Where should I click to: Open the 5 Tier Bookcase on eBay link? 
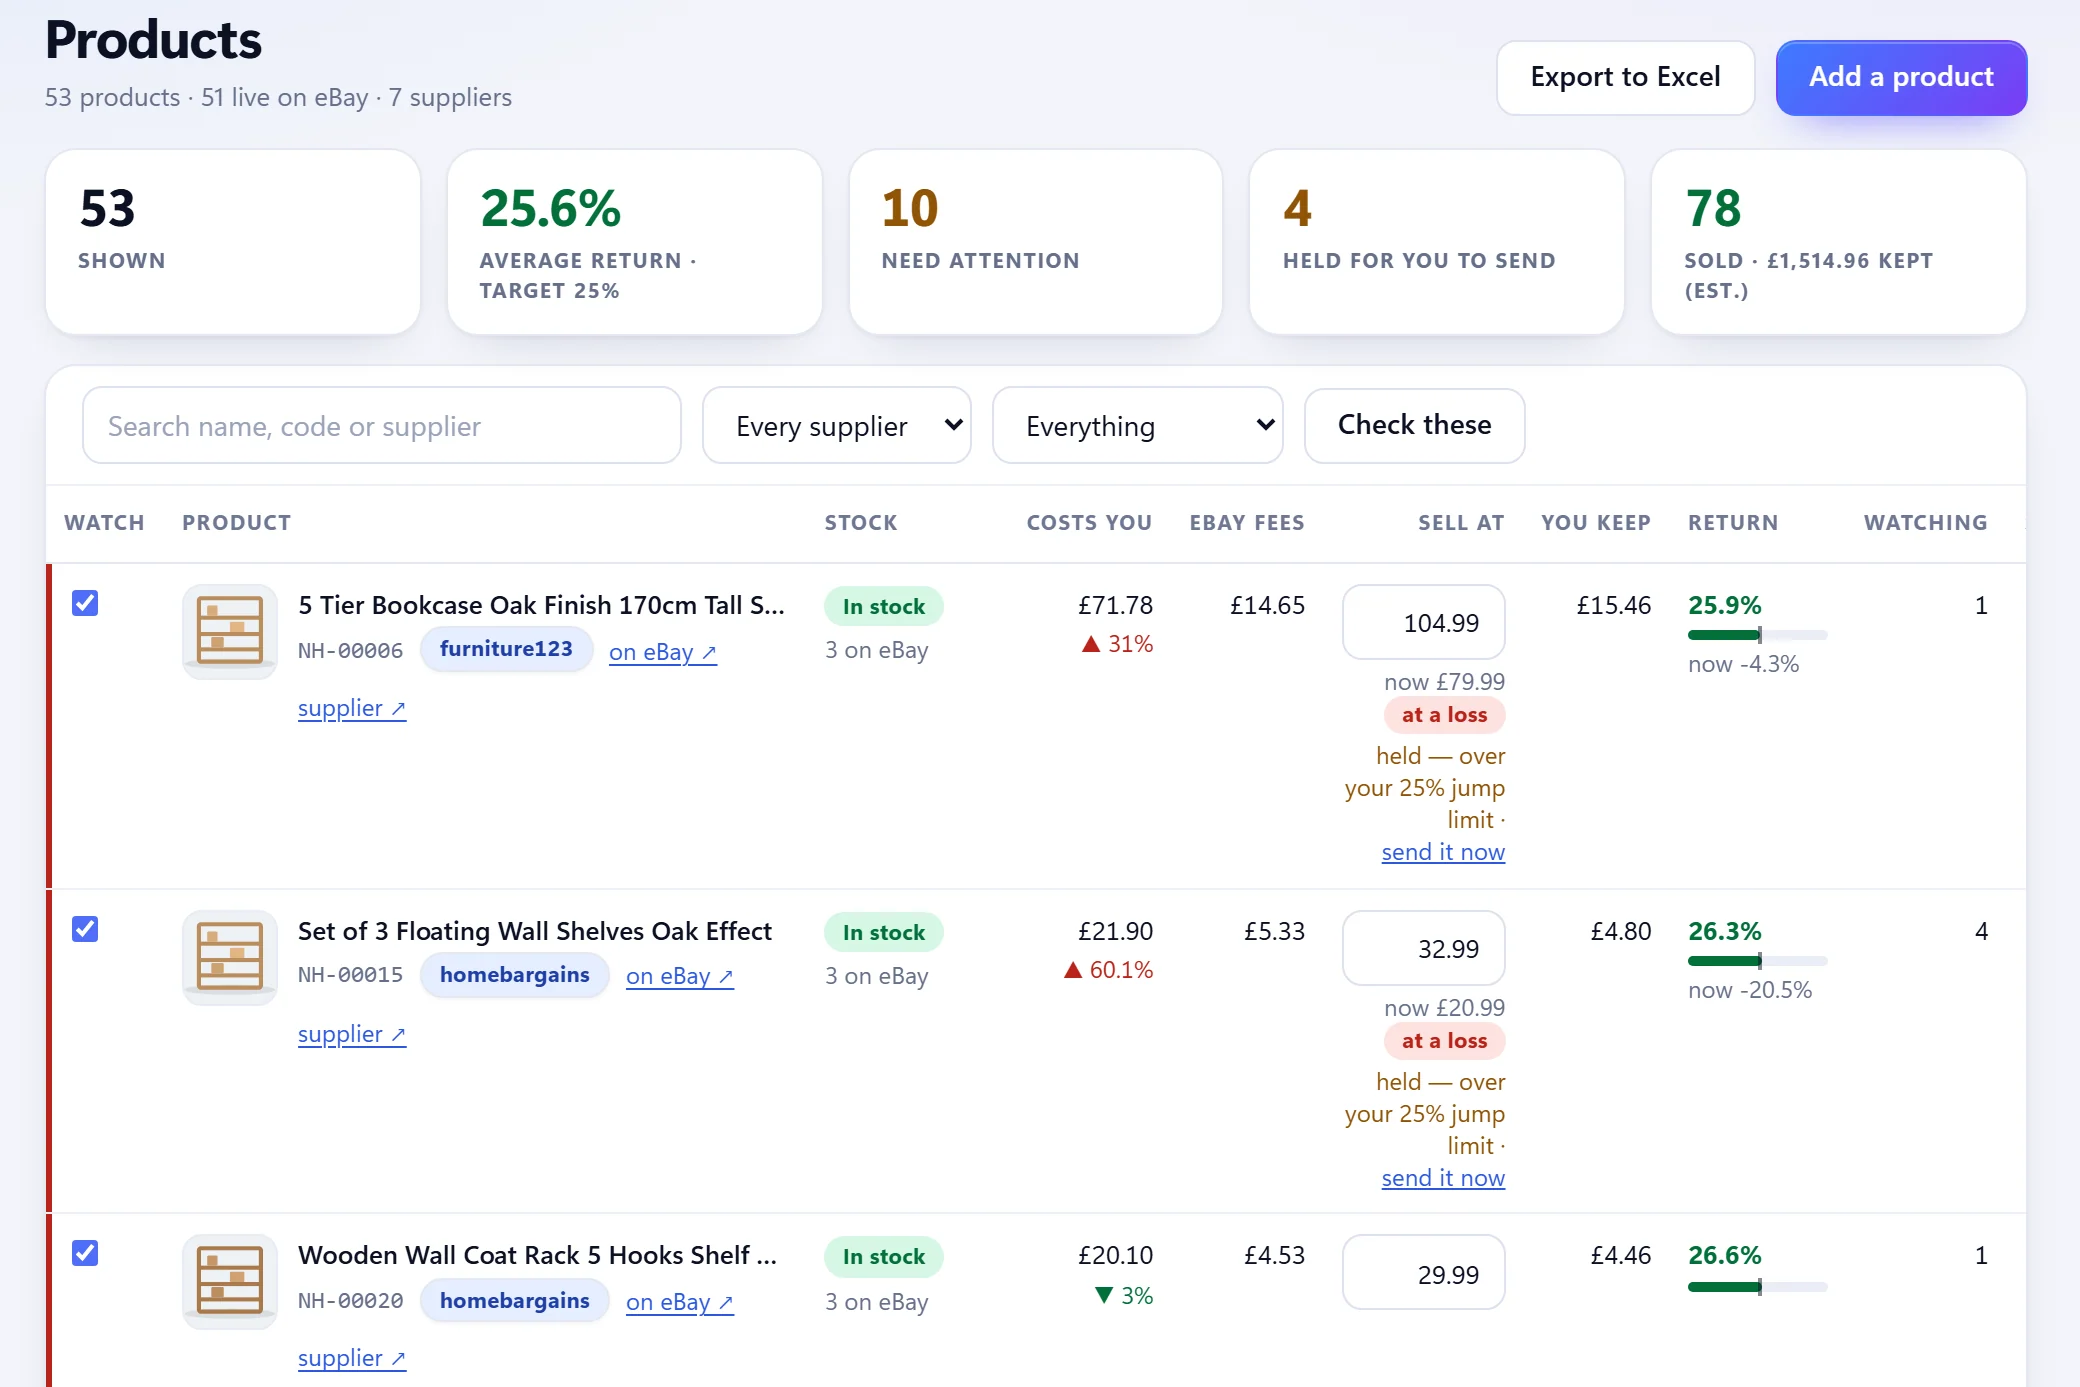coord(663,652)
